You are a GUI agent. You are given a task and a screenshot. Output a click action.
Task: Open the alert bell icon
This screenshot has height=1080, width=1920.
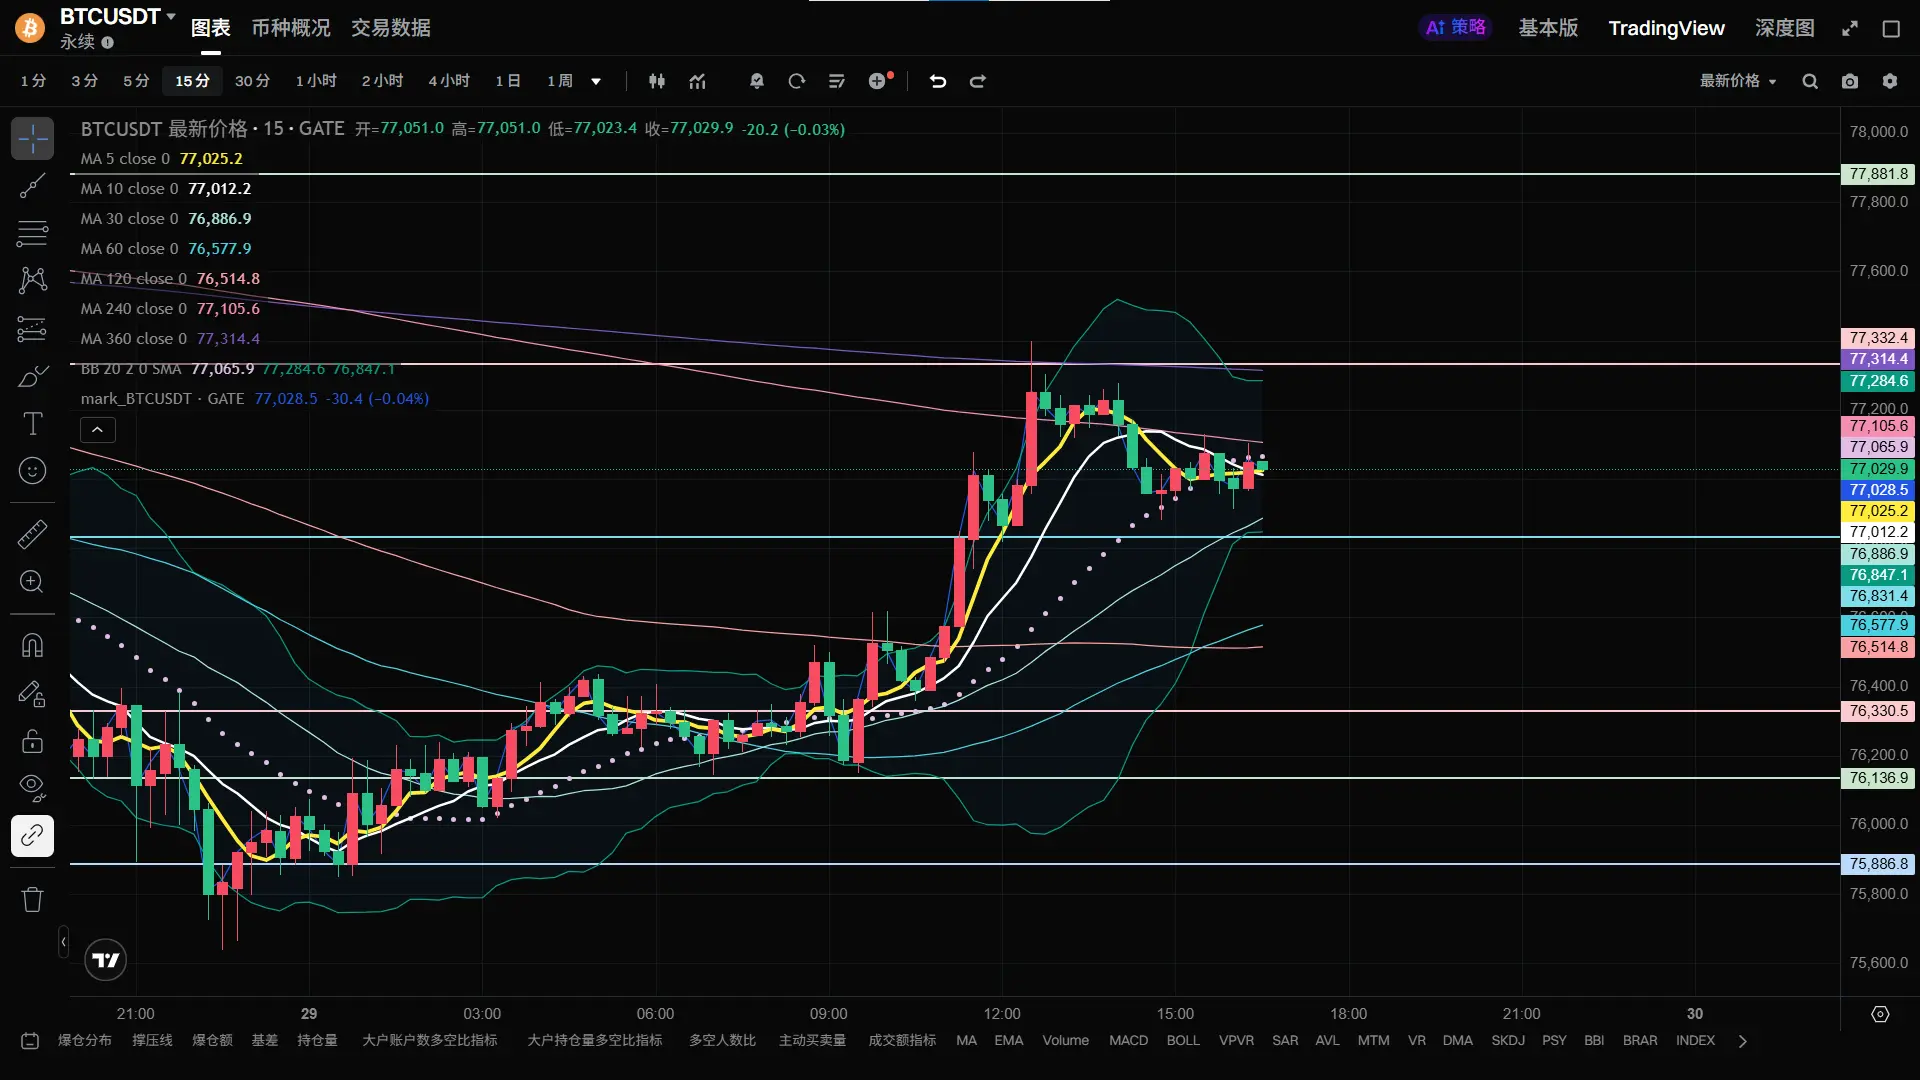pos(757,81)
